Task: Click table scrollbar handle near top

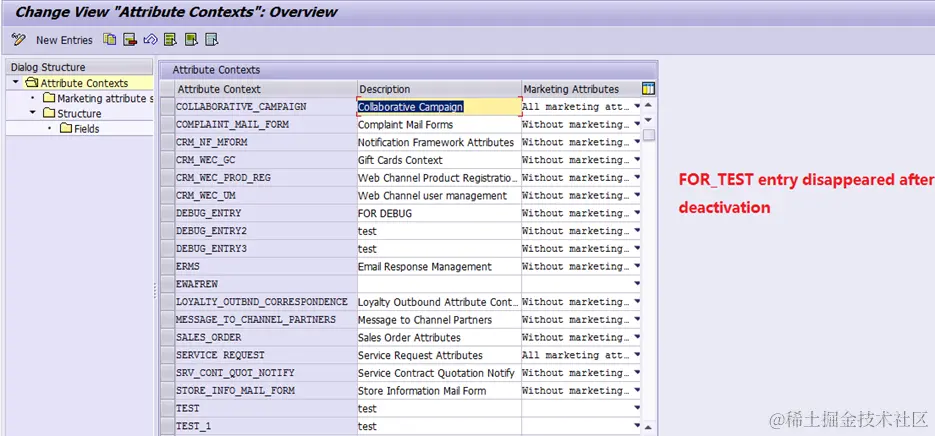Action: (649, 135)
